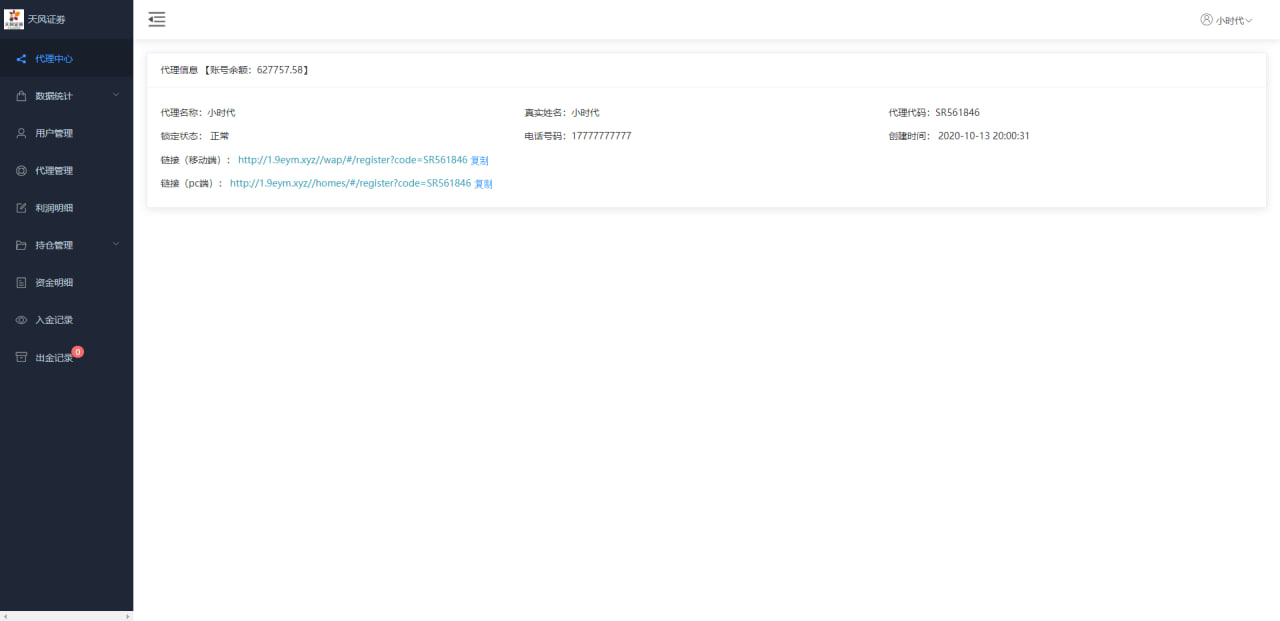1280x621 pixels.
Task: Click the 锁定状态 value 正常
Action: [x=219, y=136]
